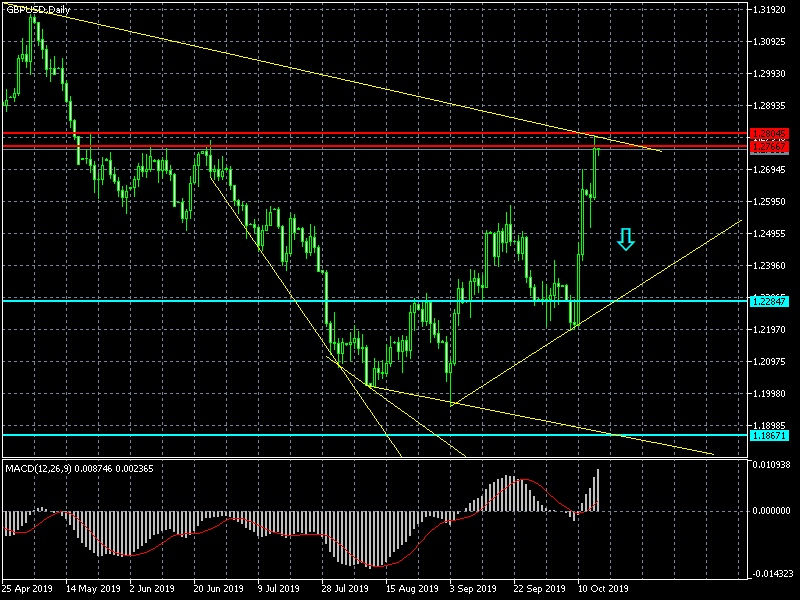
Task: Click the 3 Sep 2019 date label
Action: pyautogui.click(x=473, y=589)
